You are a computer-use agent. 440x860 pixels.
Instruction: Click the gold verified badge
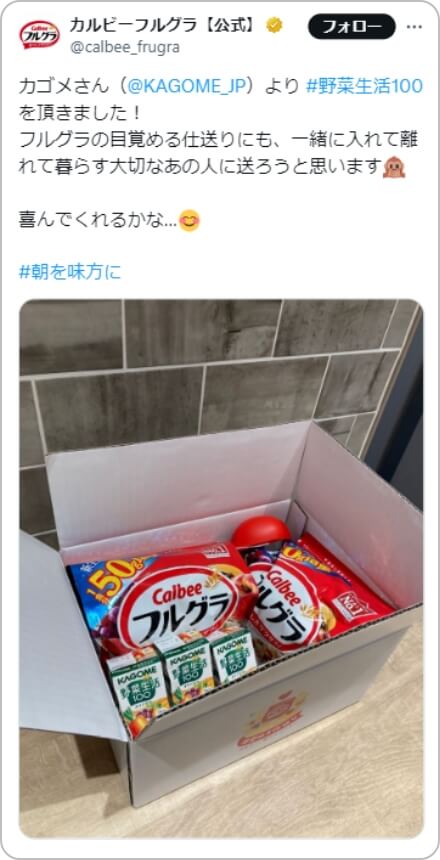click(274, 25)
